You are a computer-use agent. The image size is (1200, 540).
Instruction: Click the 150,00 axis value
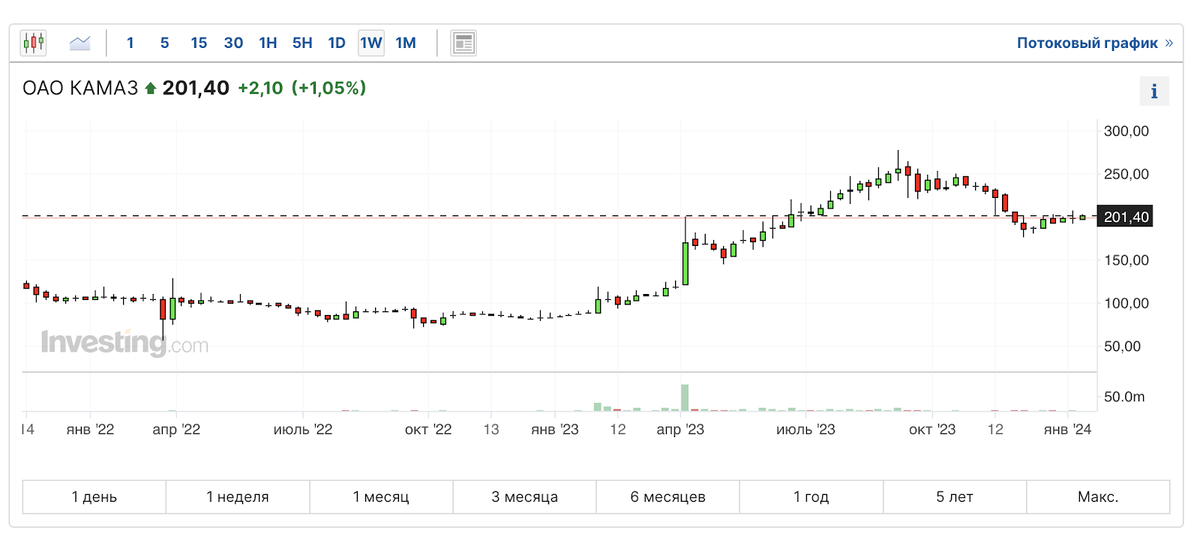(x=1126, y=260)
